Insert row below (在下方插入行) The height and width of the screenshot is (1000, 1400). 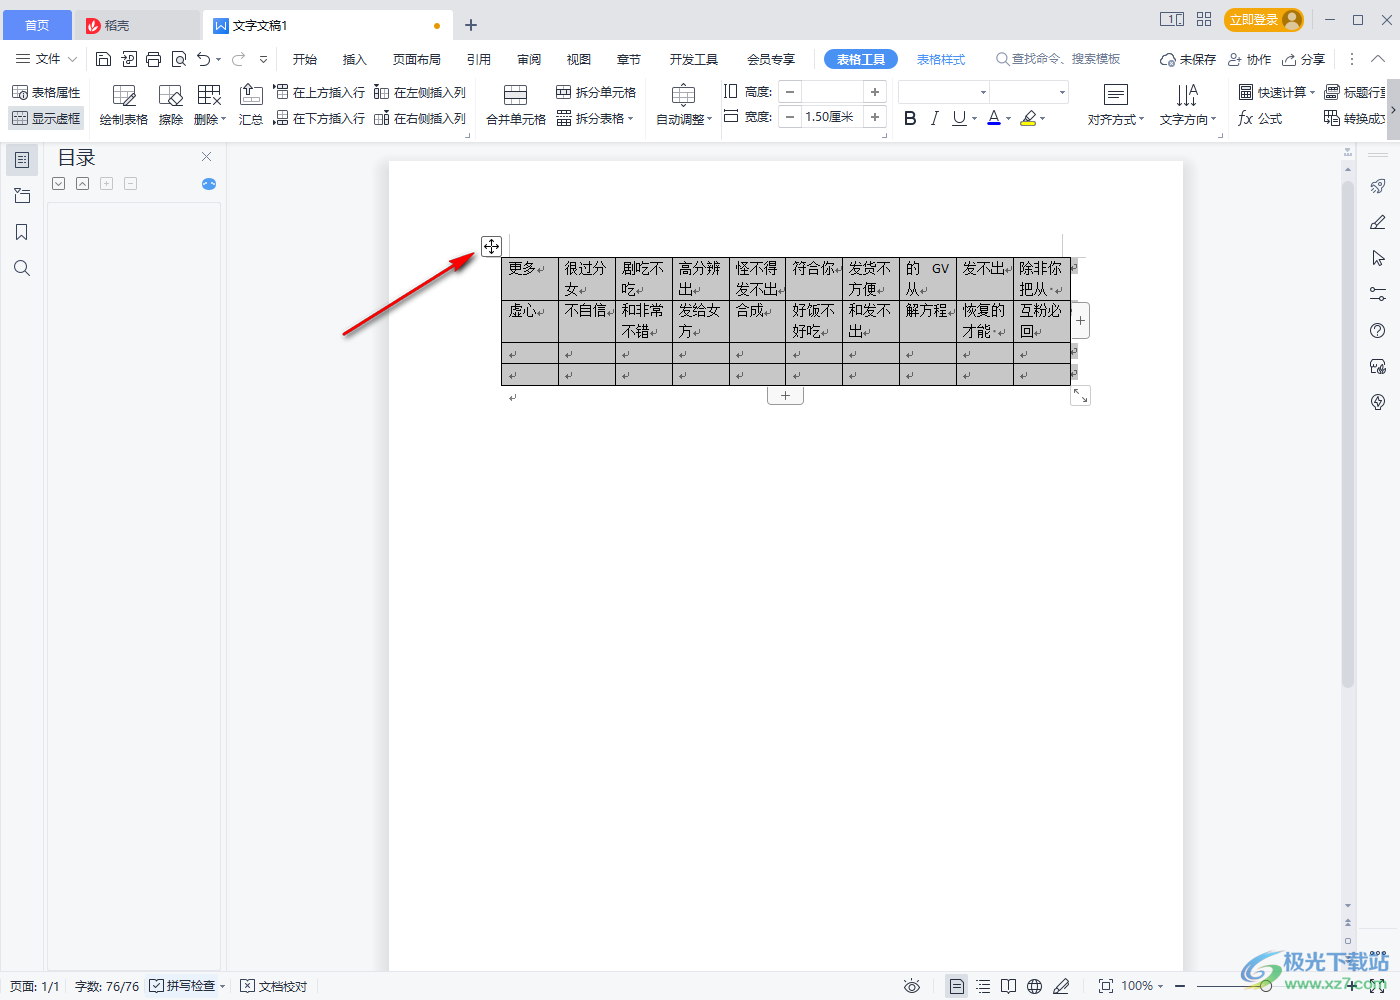[320, 118]
